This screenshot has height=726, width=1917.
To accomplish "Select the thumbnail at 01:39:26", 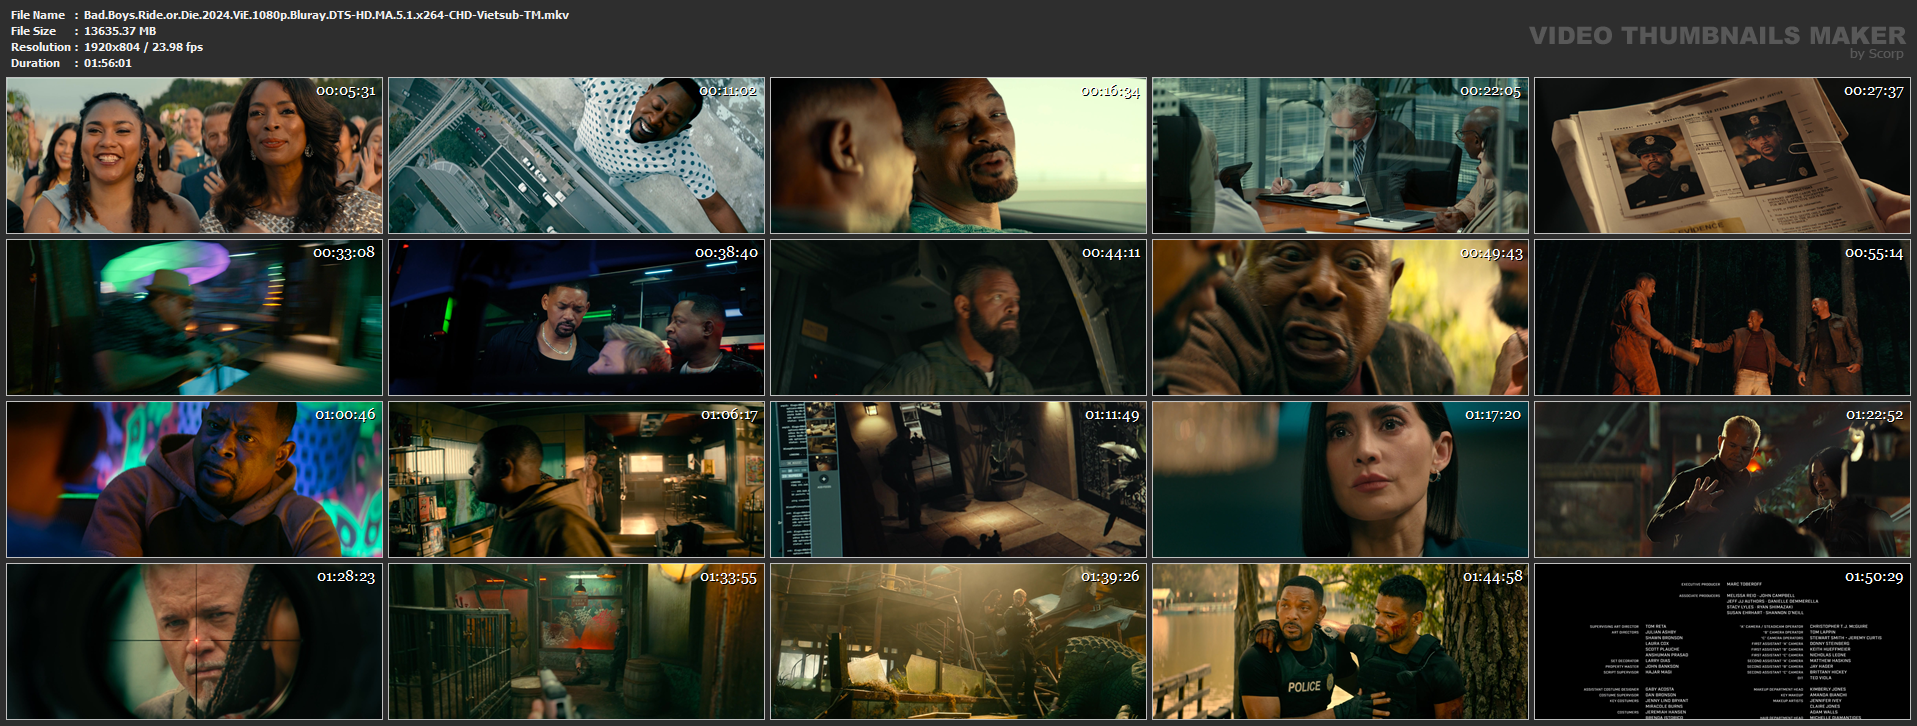I will tap(958, 641).
